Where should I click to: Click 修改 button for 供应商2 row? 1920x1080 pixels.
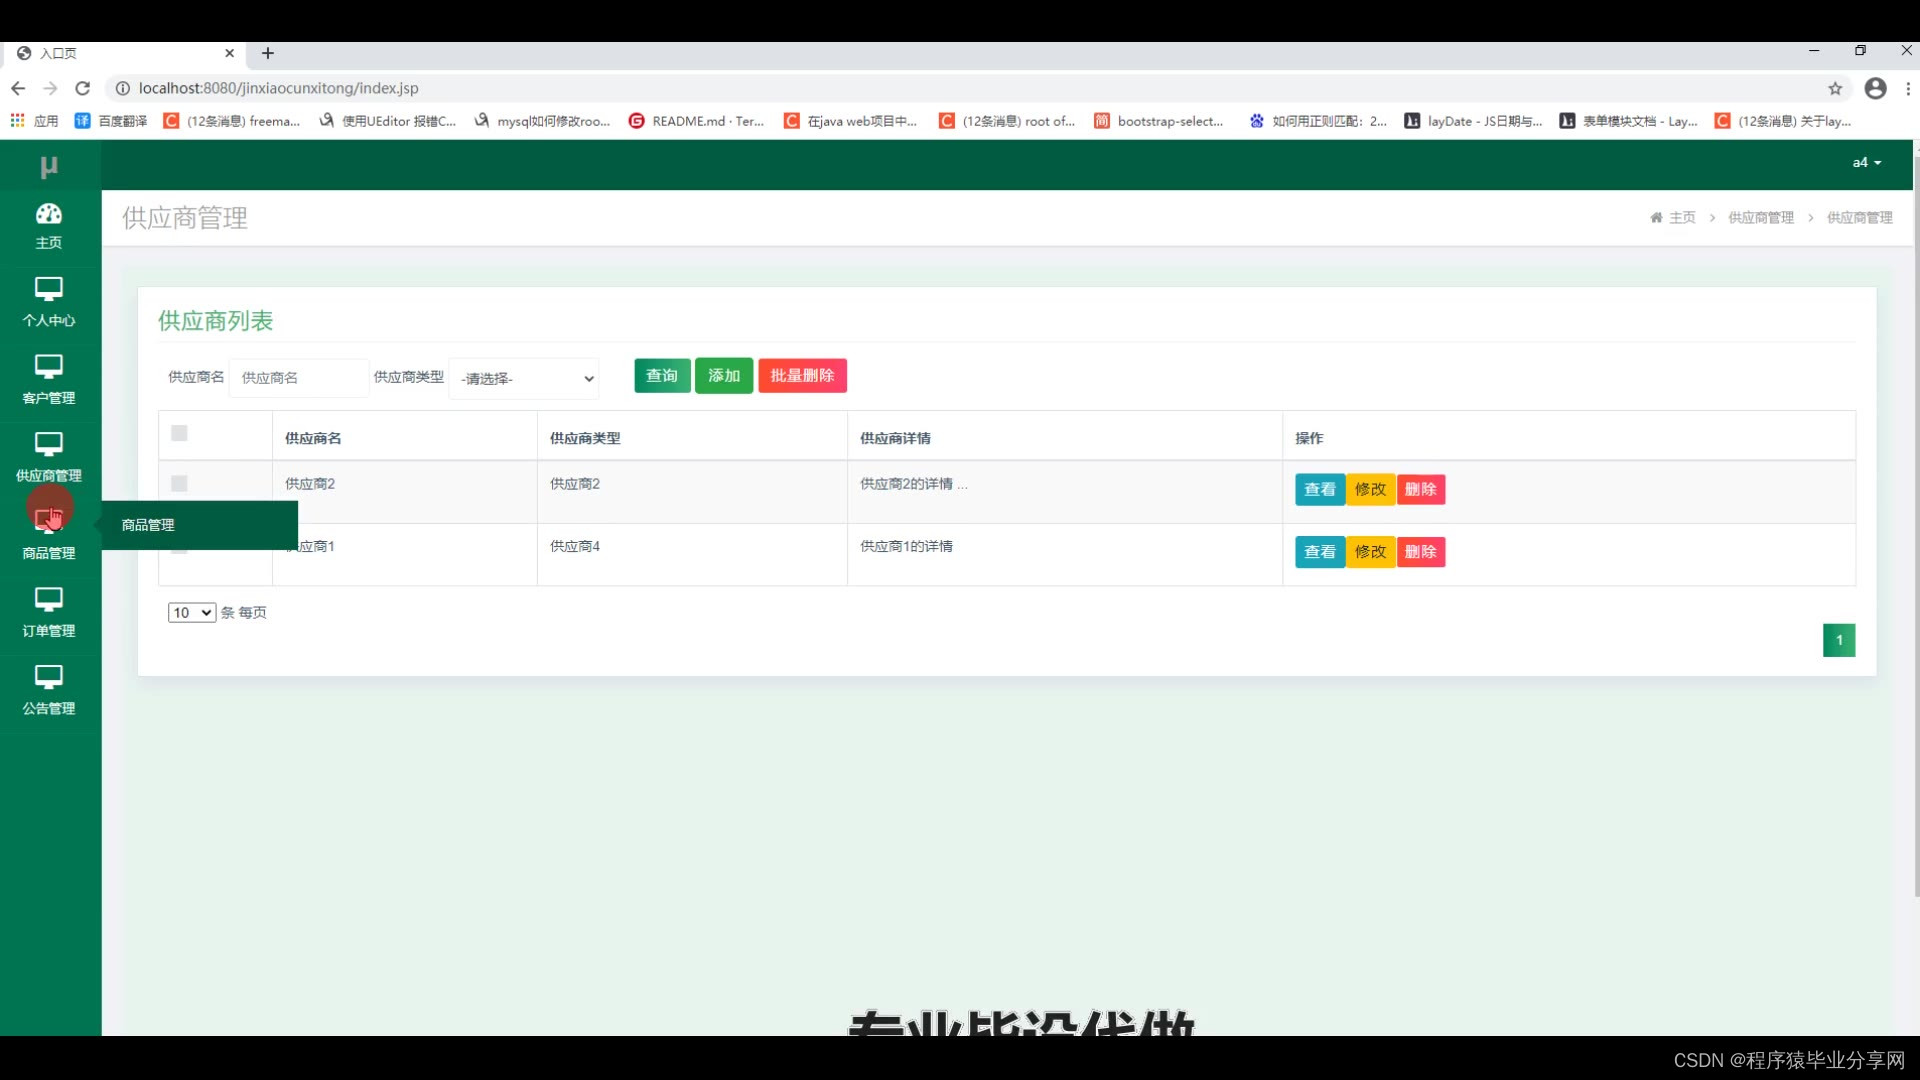(x=1370, y=489)
